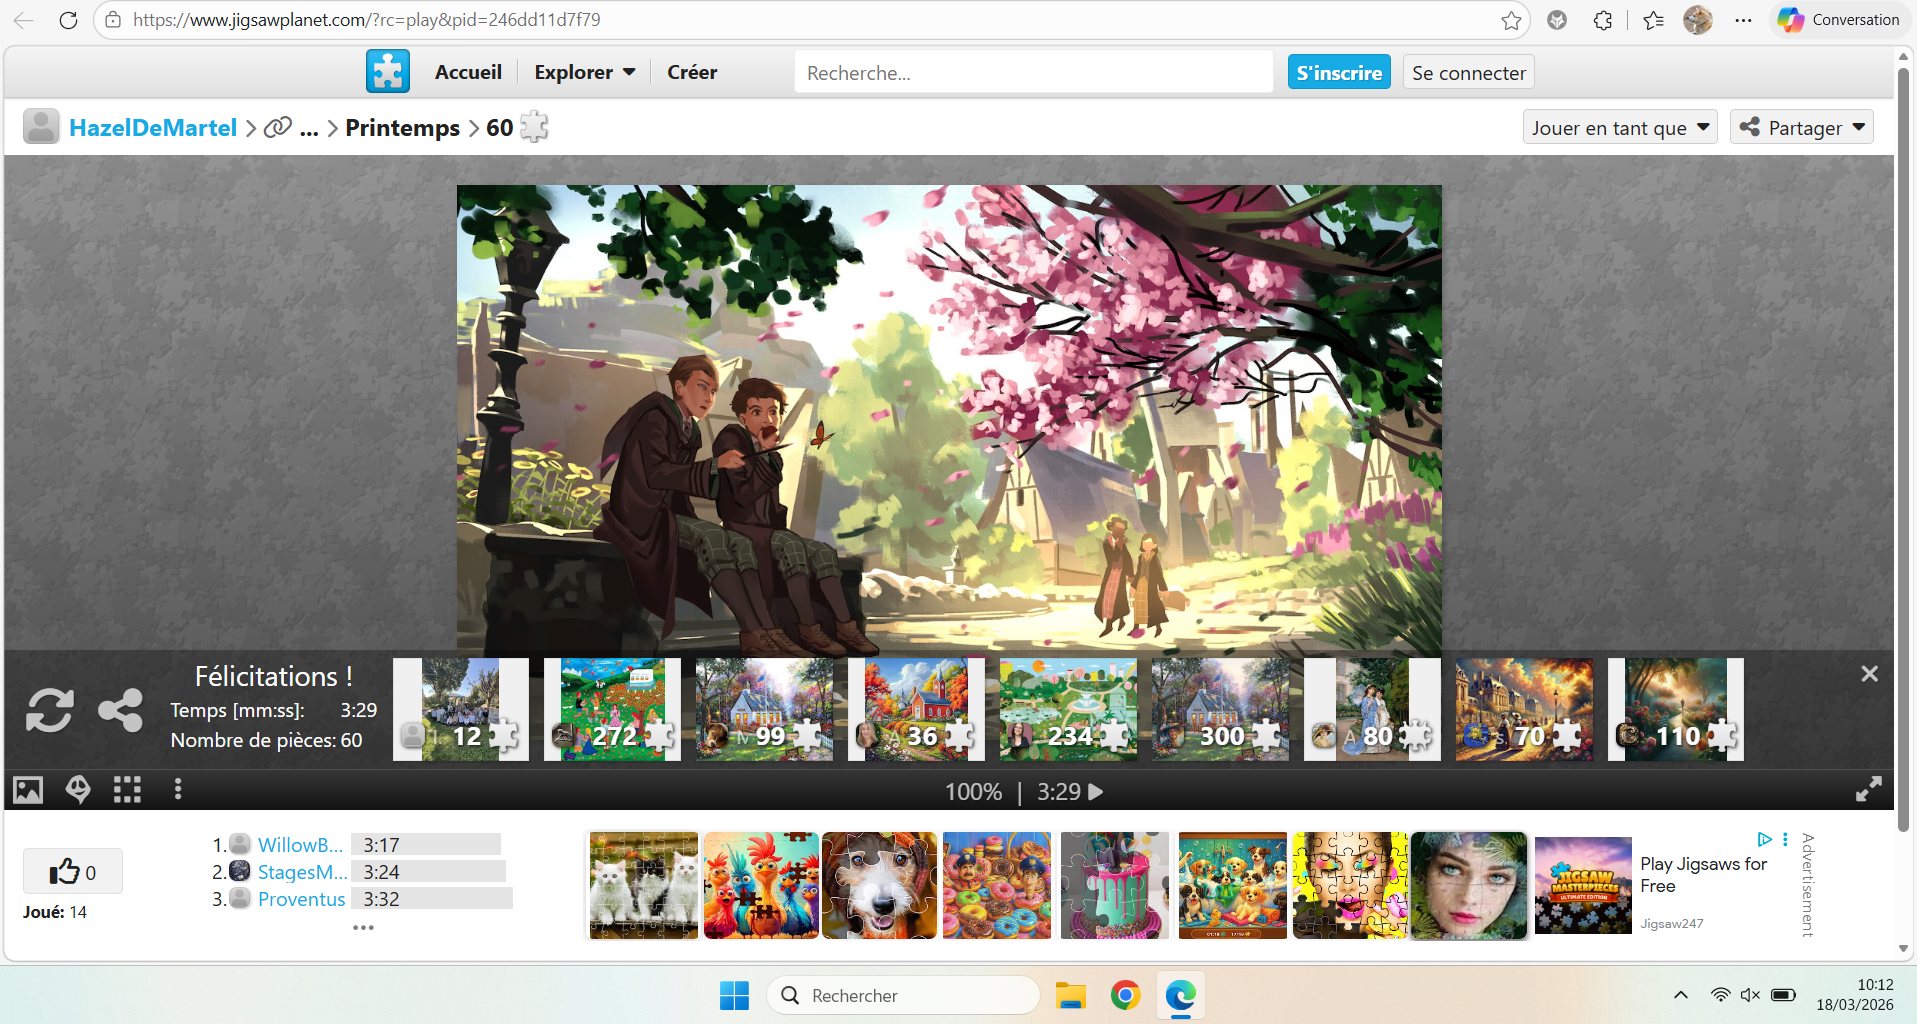Open the 12-piece suggested puzzle
The image size is (1917, 1024).
[x=461, y=709]
